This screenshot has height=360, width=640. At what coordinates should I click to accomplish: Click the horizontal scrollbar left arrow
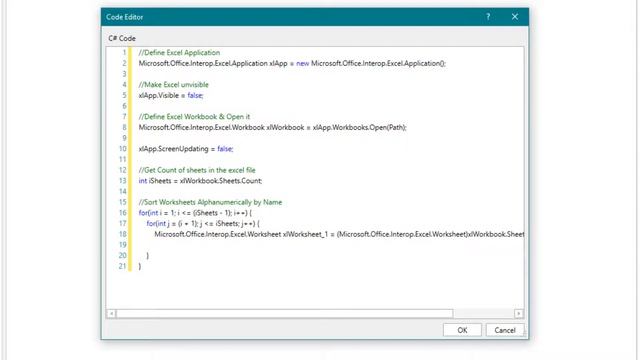click(111, 313)
